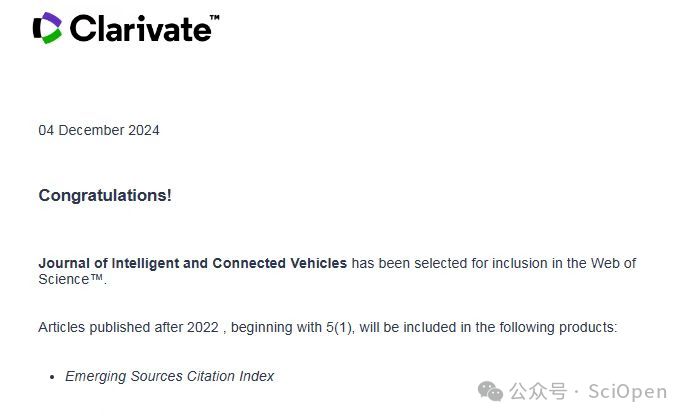Click the SciOpen watermark text
690x419 pixels.
pos(628,391)
